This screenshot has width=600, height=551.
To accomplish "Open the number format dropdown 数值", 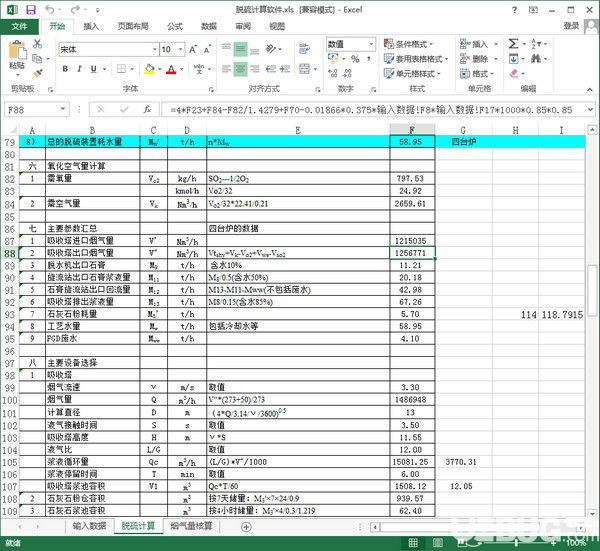I will [371, 44].
